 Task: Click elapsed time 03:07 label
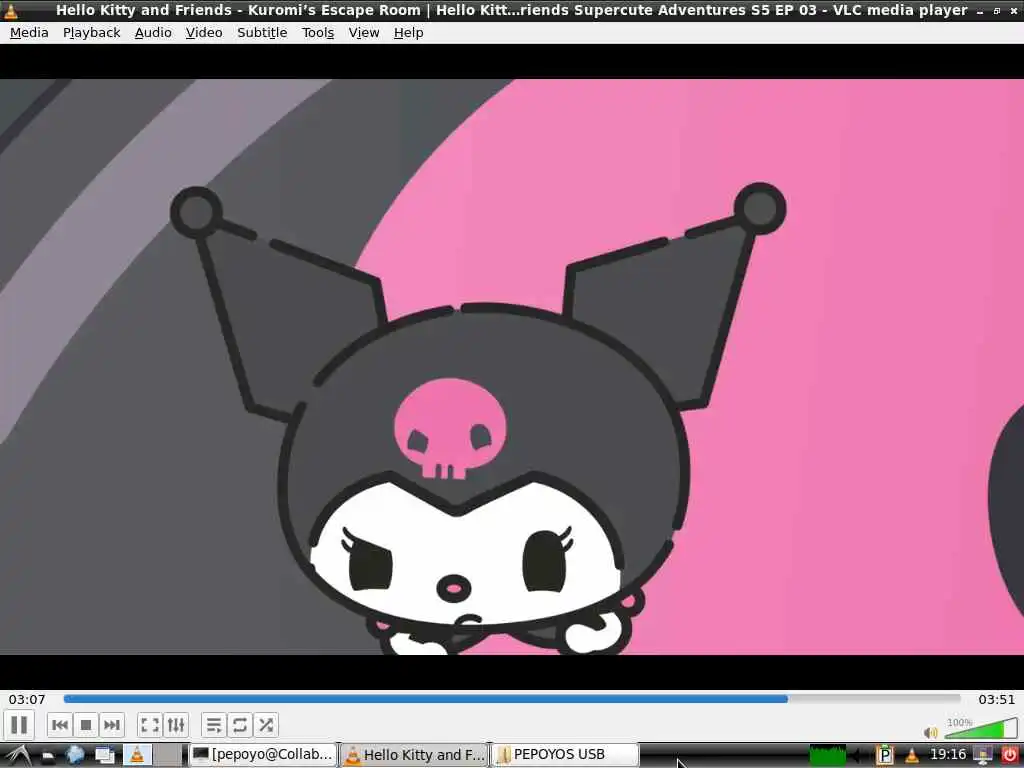(x=27, y=699)
